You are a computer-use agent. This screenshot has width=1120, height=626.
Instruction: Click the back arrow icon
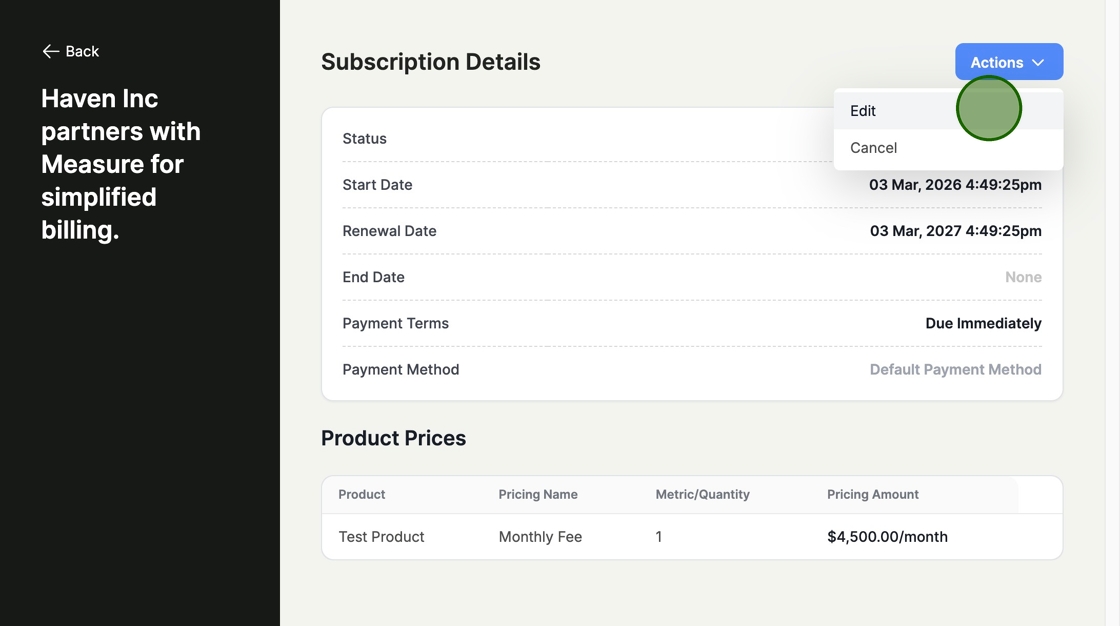[50, 51]
